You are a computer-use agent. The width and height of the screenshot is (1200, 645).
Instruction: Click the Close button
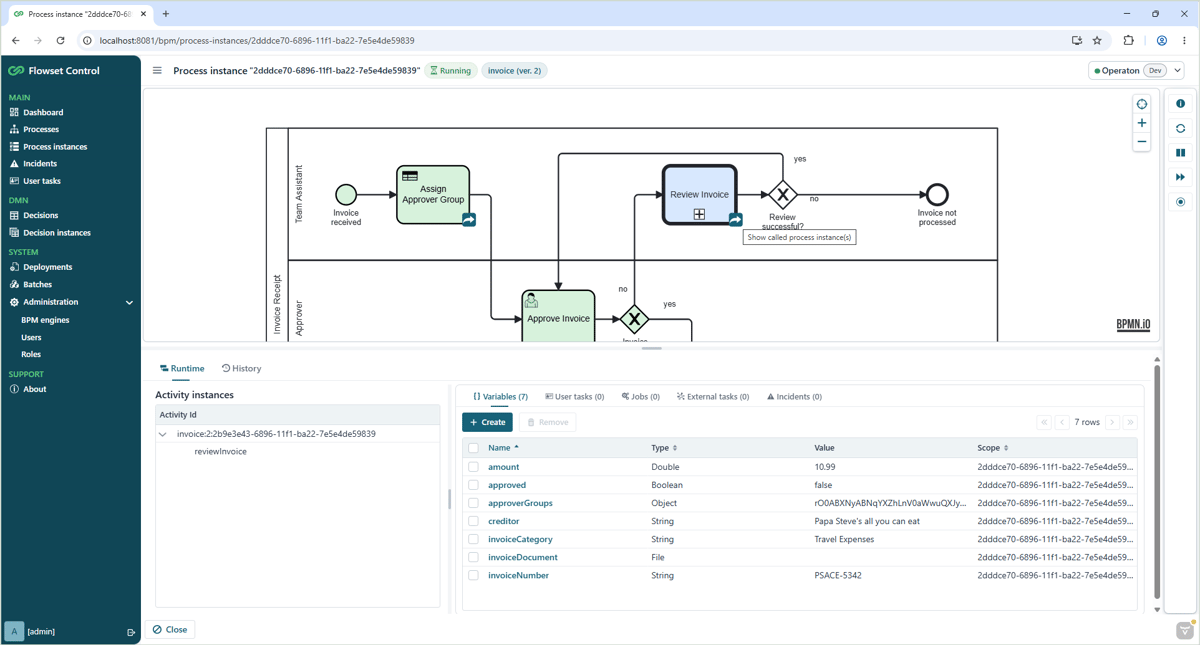click(170, 630)
